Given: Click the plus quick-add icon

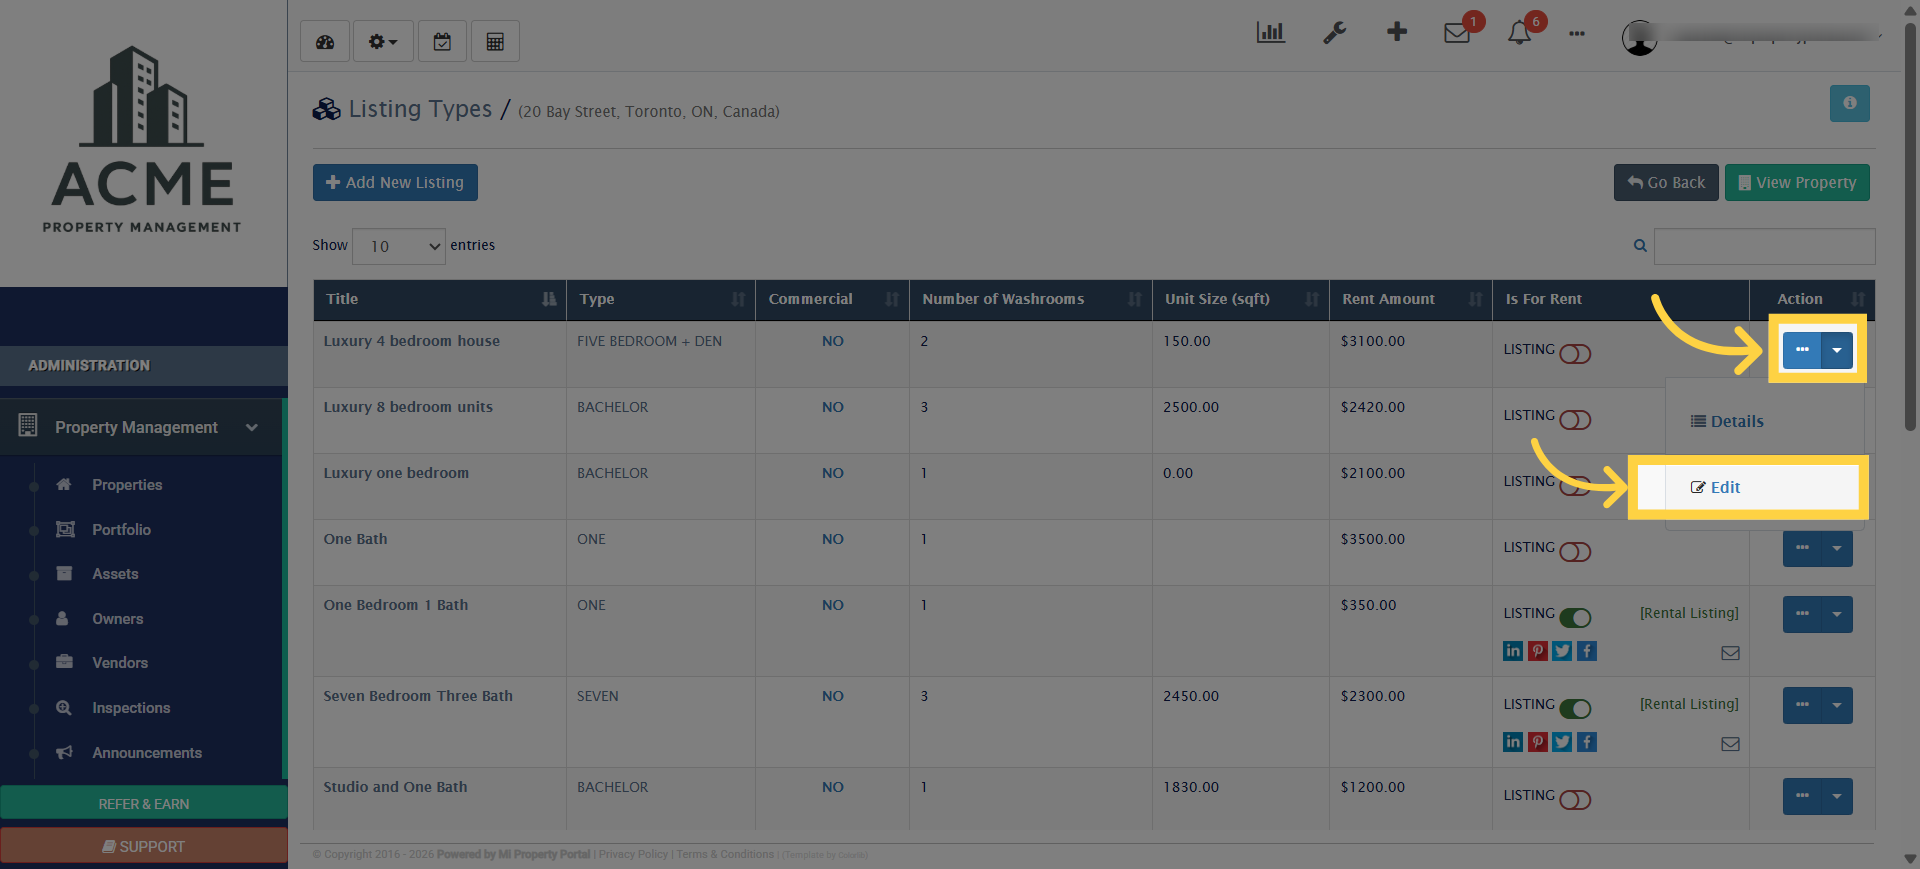Looking at the screenshot, I should tap(1397, 32).
